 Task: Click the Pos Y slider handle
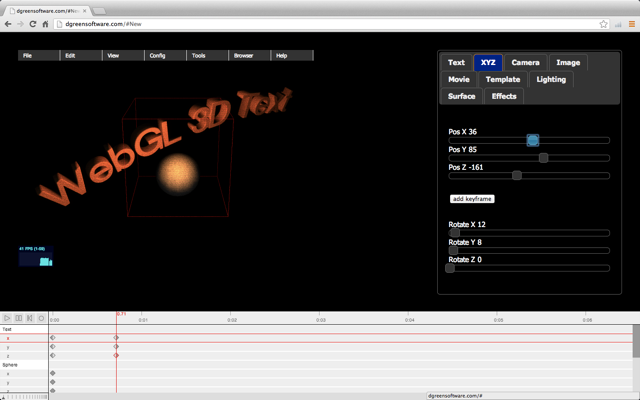(x=543, y=158)
